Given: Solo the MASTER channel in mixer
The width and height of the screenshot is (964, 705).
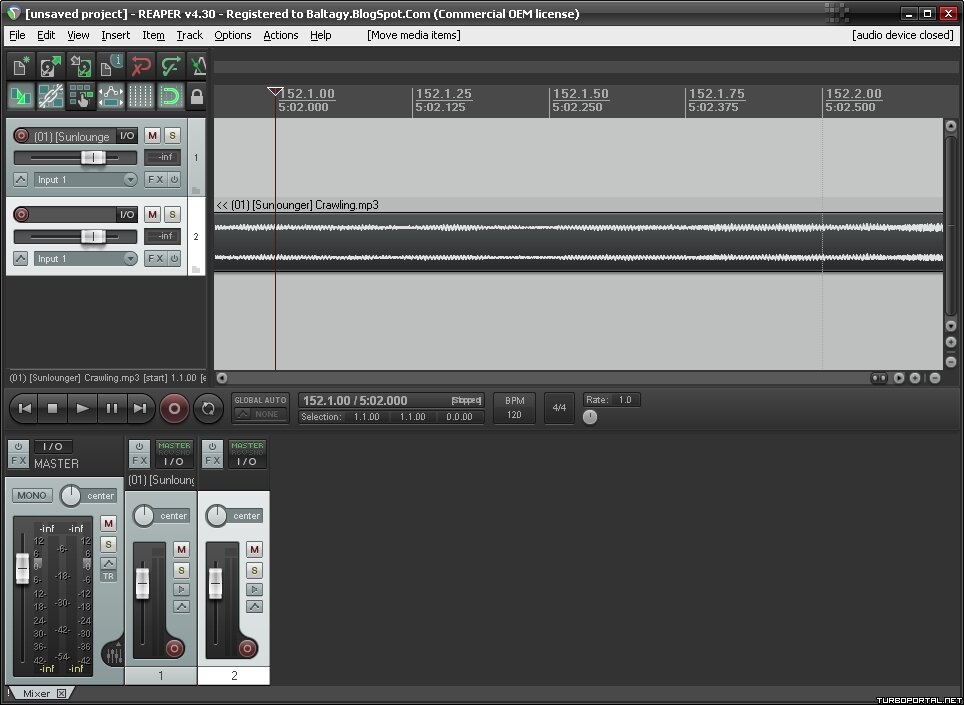Looking at the screenshot, I should tap(108, 545).
